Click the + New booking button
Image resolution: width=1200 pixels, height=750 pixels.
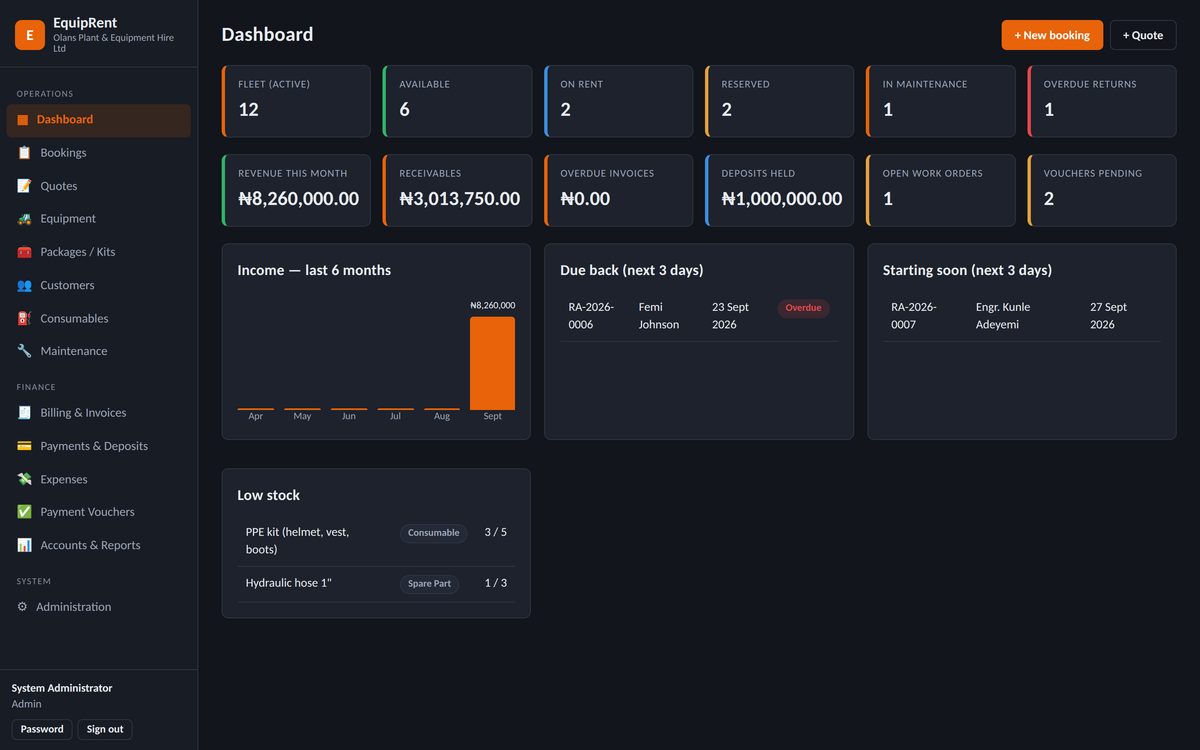1052,35
